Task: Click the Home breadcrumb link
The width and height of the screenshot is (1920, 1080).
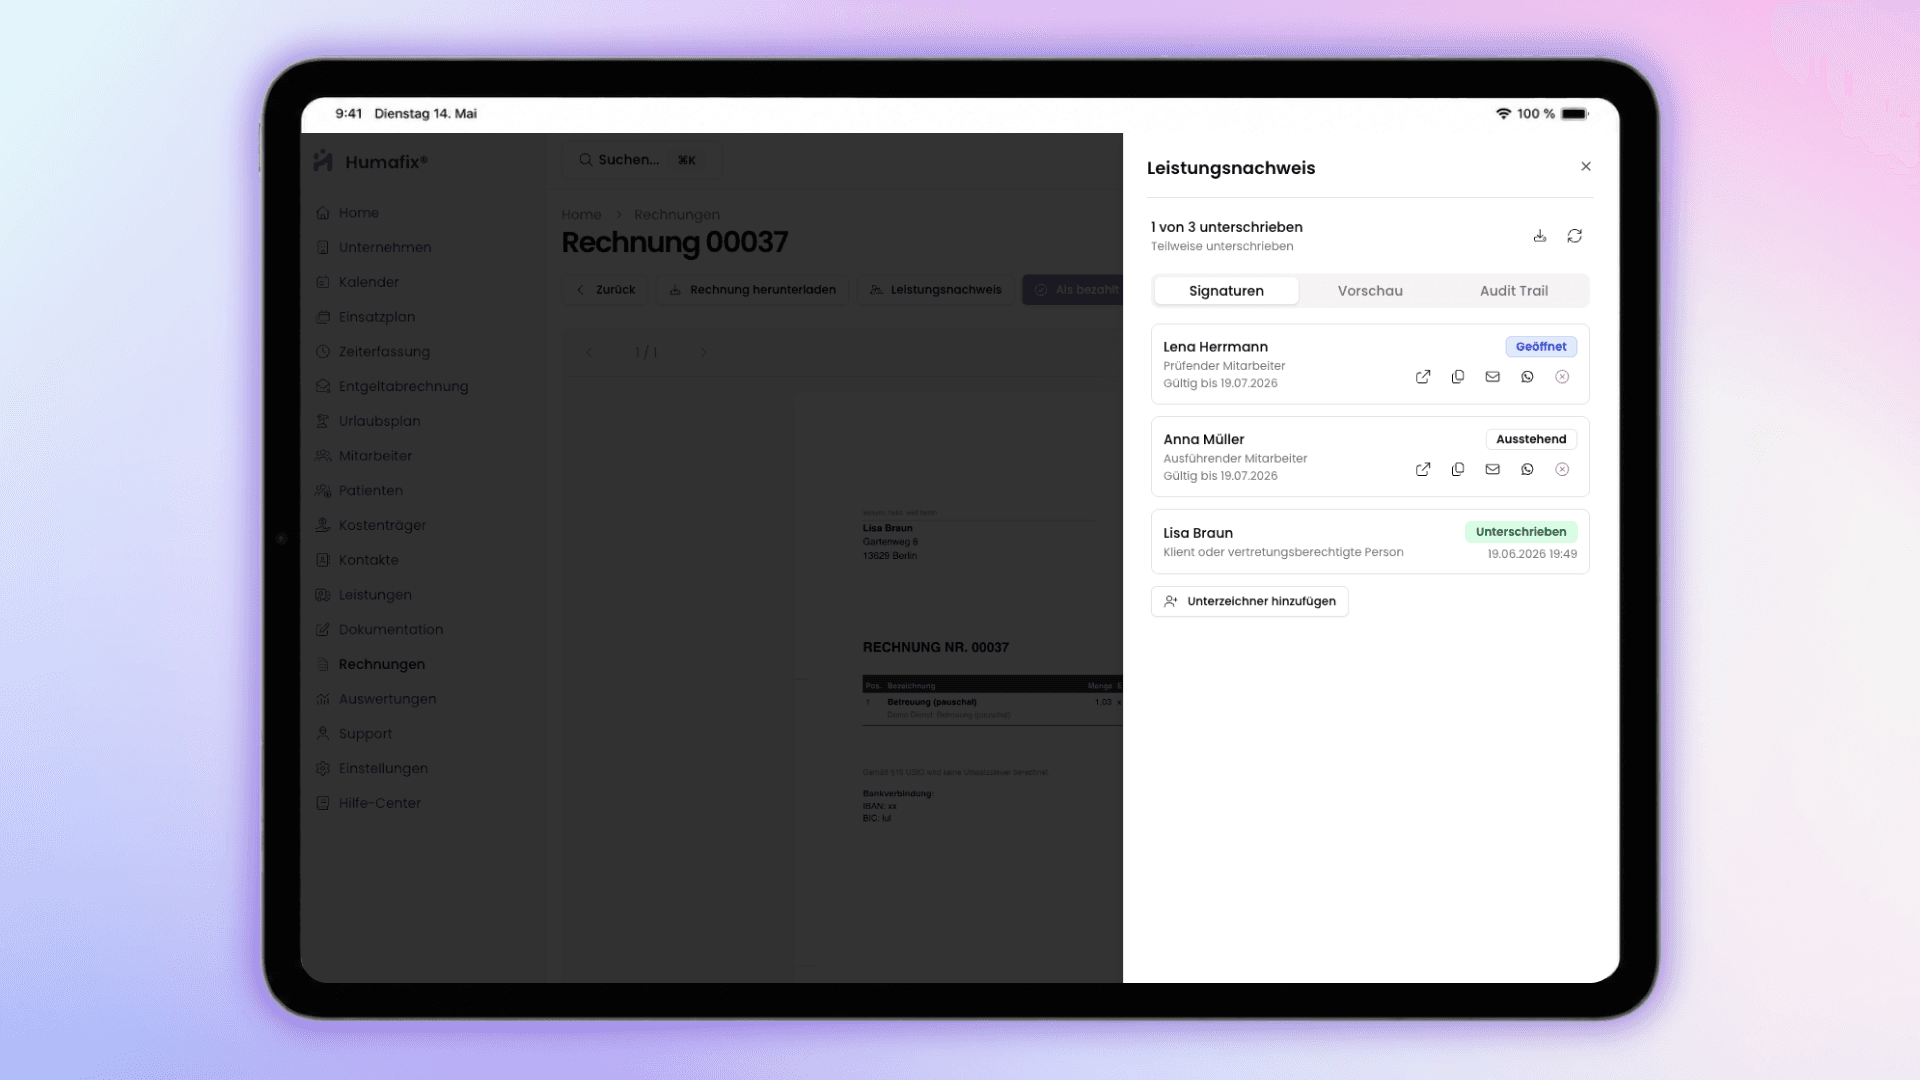Action: (x=581, y=215)
